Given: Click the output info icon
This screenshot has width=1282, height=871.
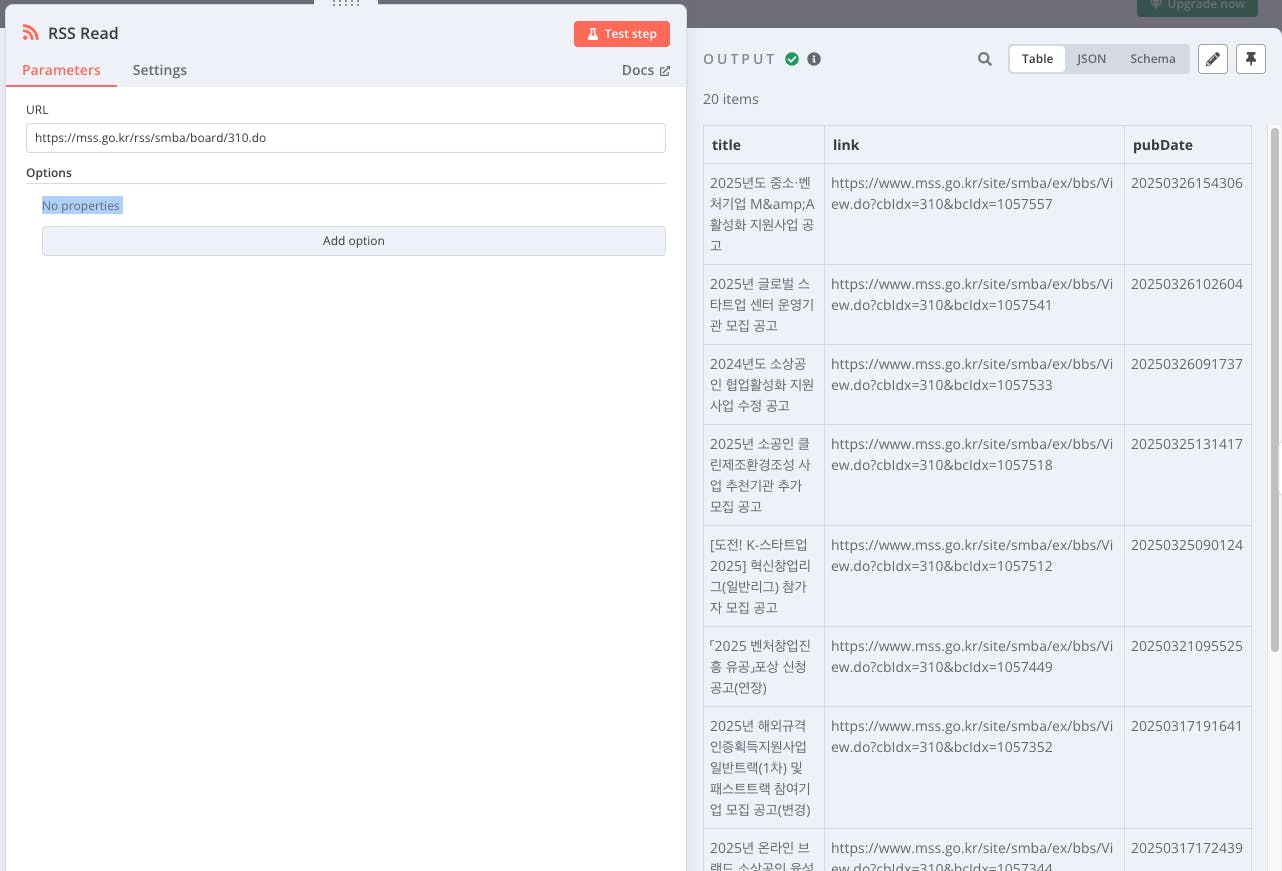Looking at the screenshot, I should point(814,59).
